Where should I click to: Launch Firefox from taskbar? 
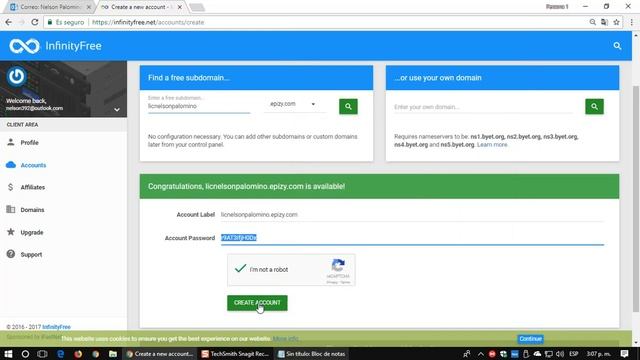coord(78,354)
